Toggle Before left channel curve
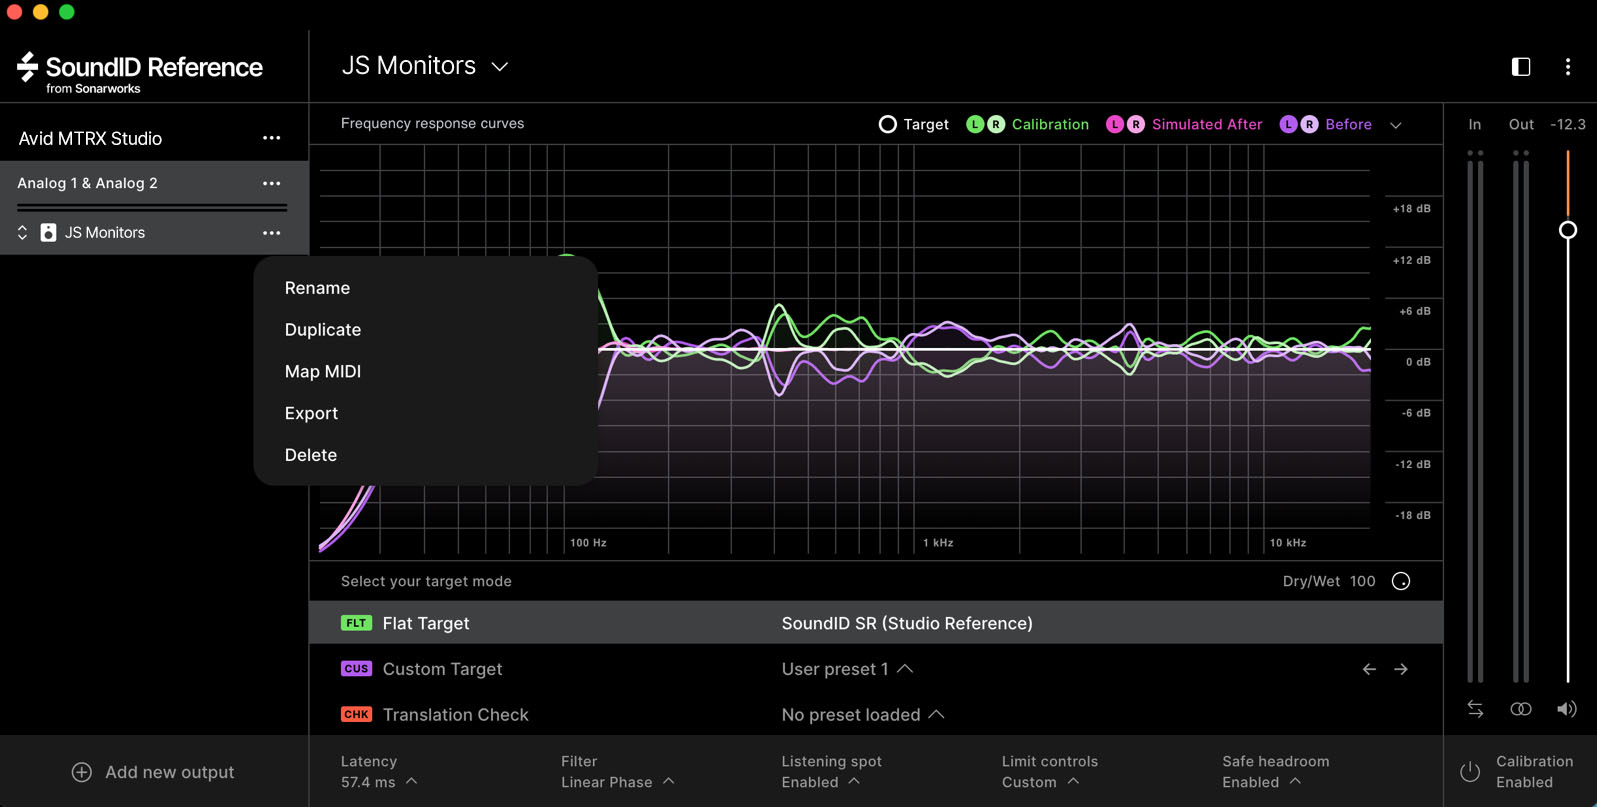 click(x=1288, y=124)
